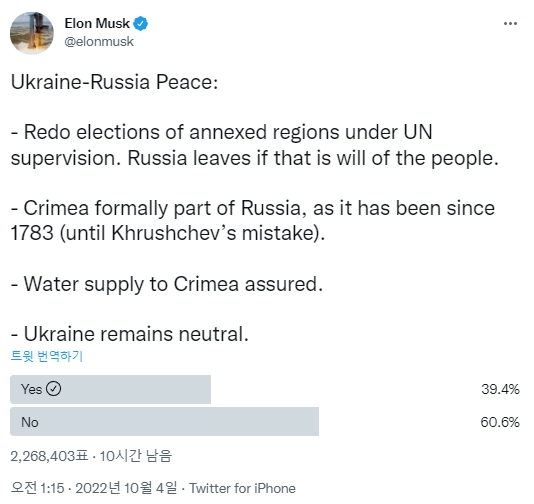534x504 pixels.
Task: Open the tweet timestamp 2022 October 4
Action: click(94, 488)
